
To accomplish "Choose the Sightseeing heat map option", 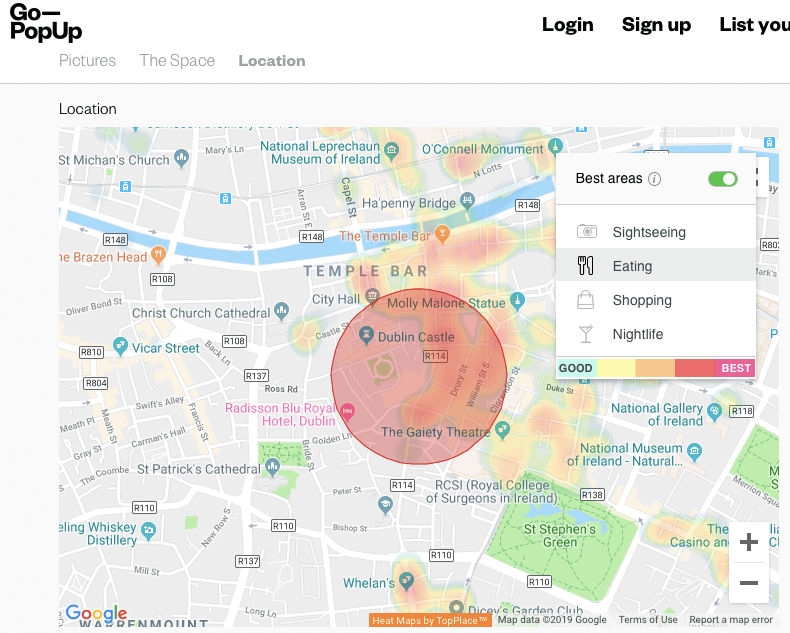I will pyautogui.click(x=655, y=232).
